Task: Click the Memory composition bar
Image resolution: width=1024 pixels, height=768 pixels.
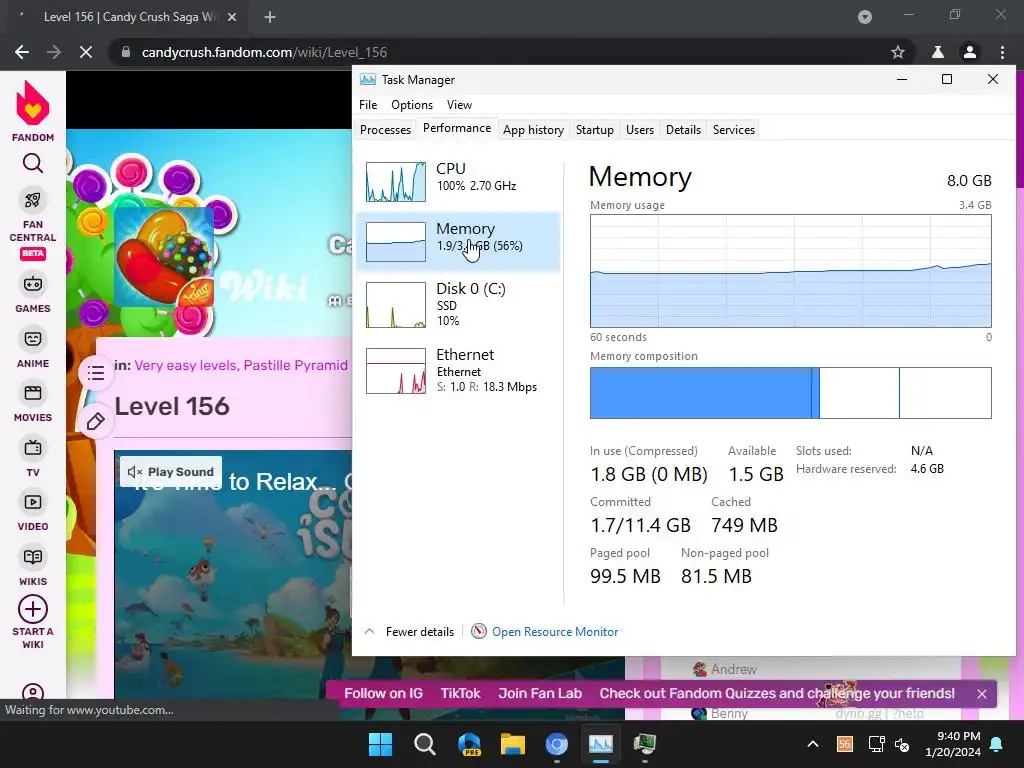Action: [x=790, y=392]
